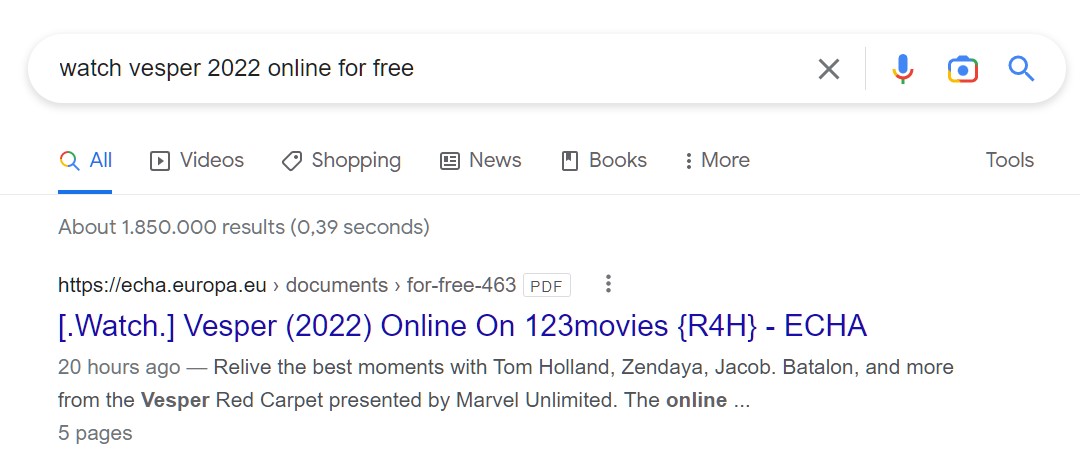Click the PDF label badge
Viewport: 1080px width, 470px height.
click(547, 285)
